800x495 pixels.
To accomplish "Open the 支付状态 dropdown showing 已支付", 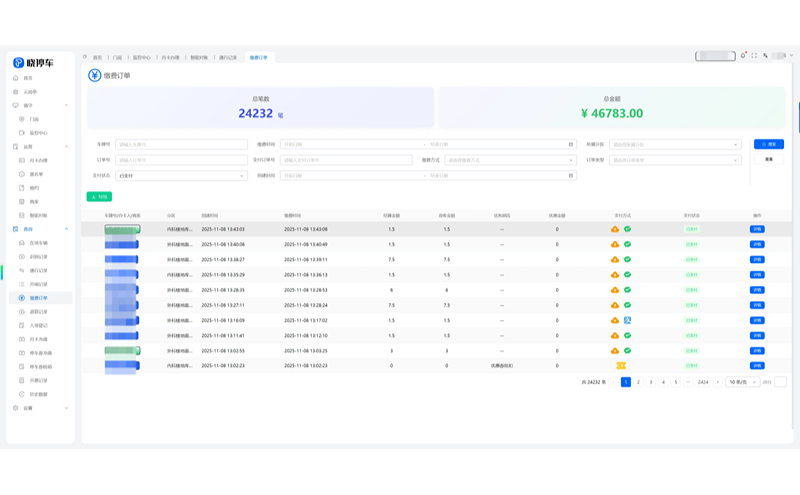I will [181, 176].
